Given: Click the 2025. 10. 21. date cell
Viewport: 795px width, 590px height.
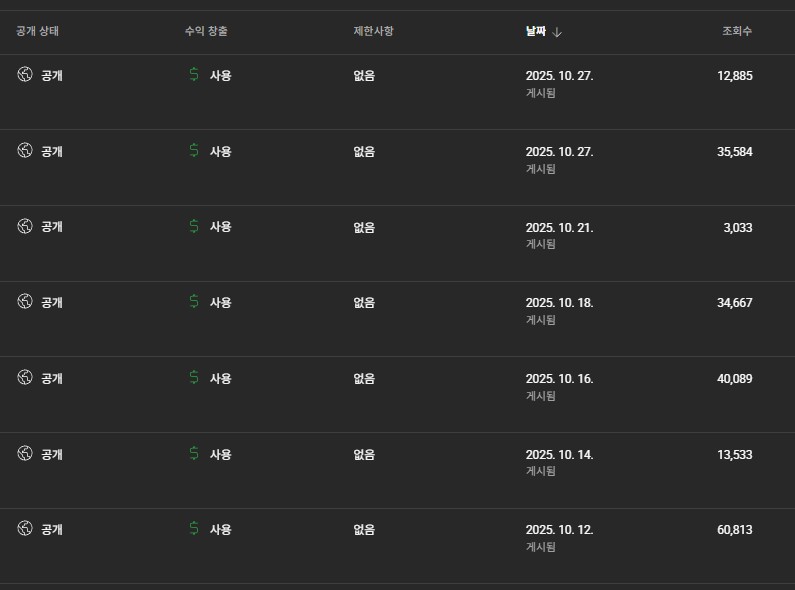Looking at the screenshot, I should tap(559, 227).
